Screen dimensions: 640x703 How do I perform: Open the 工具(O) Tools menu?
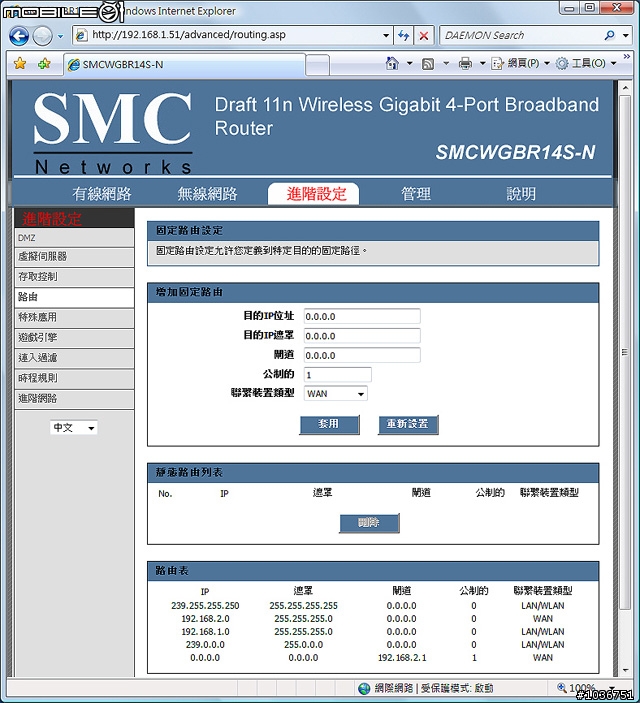click(586, 64)
